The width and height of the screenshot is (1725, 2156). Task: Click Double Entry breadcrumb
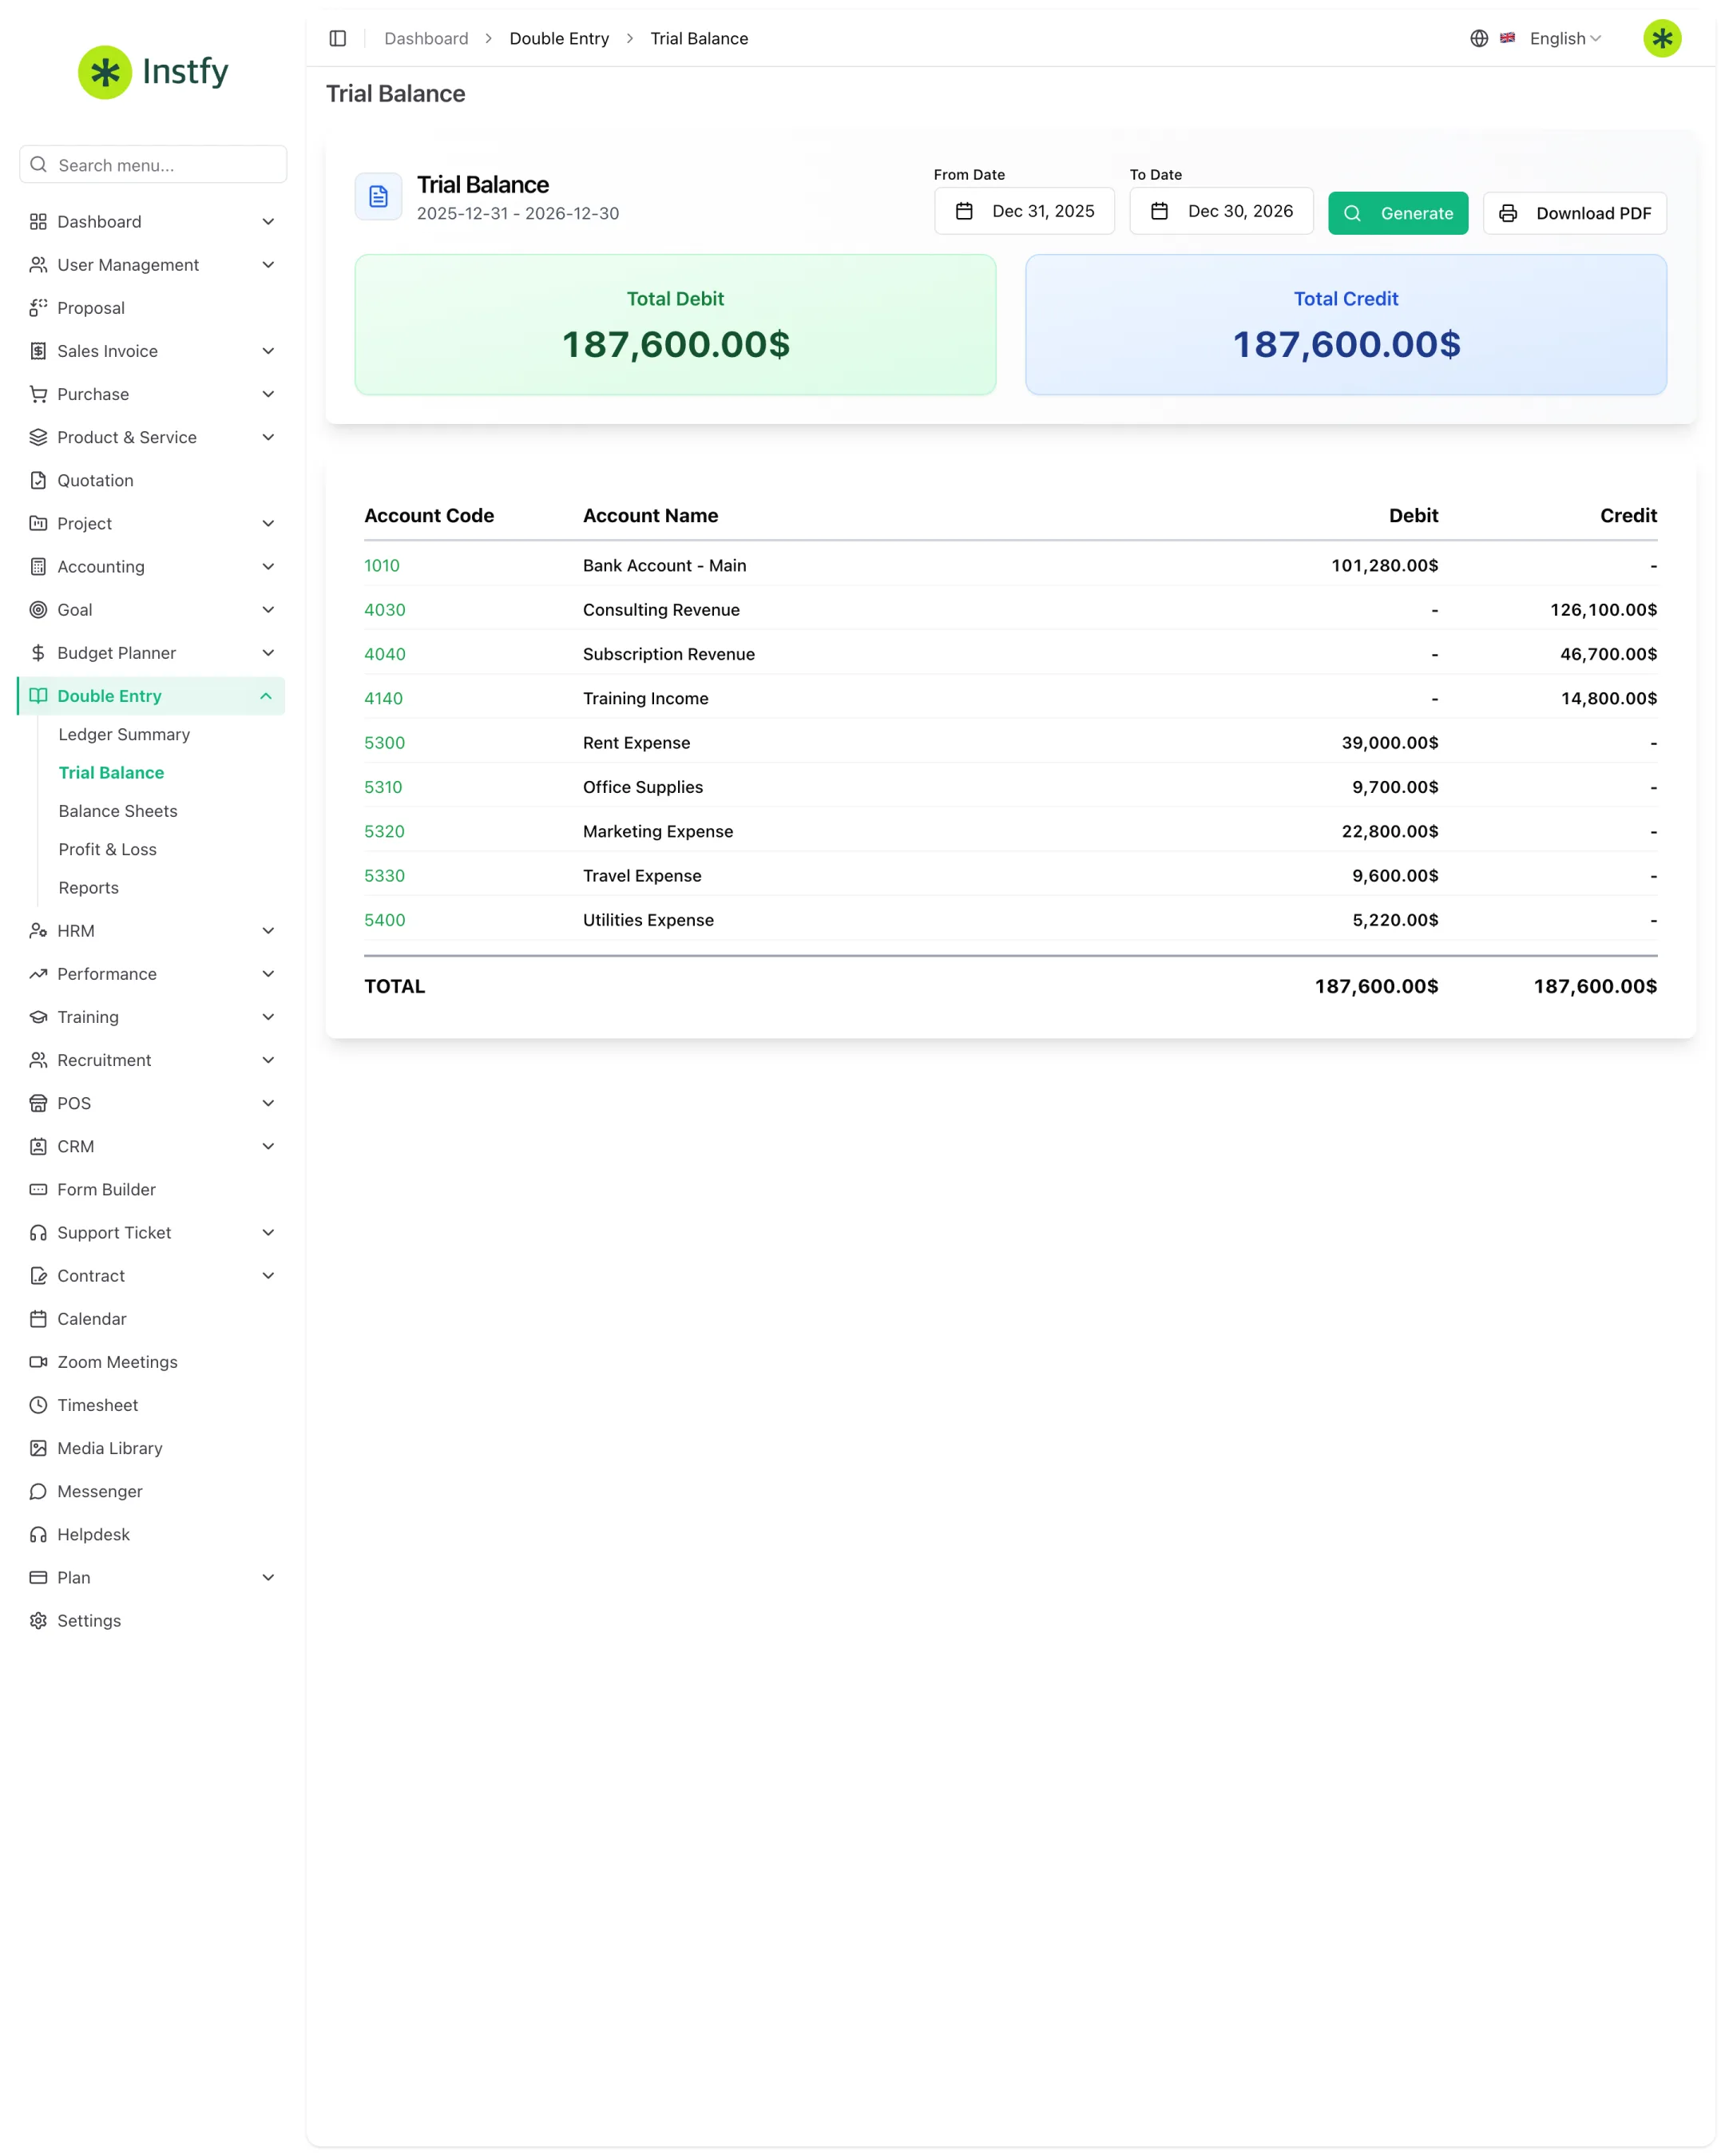click(559, 38)
